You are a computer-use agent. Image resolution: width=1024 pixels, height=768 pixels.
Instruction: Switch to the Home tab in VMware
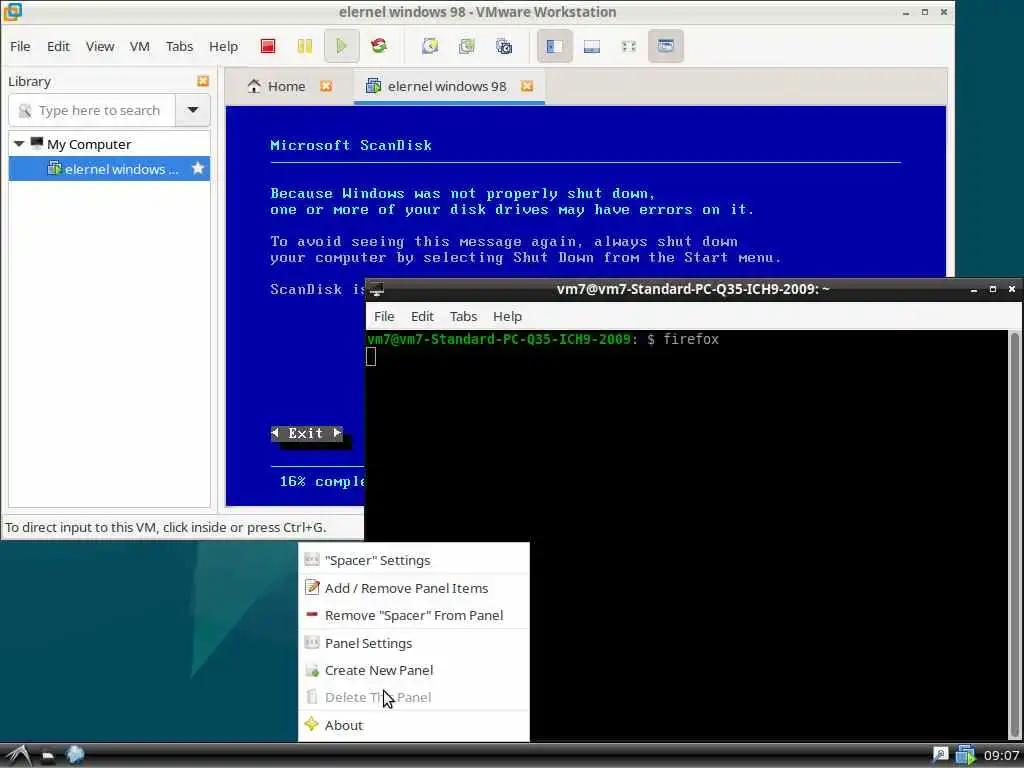click(285, 86)
